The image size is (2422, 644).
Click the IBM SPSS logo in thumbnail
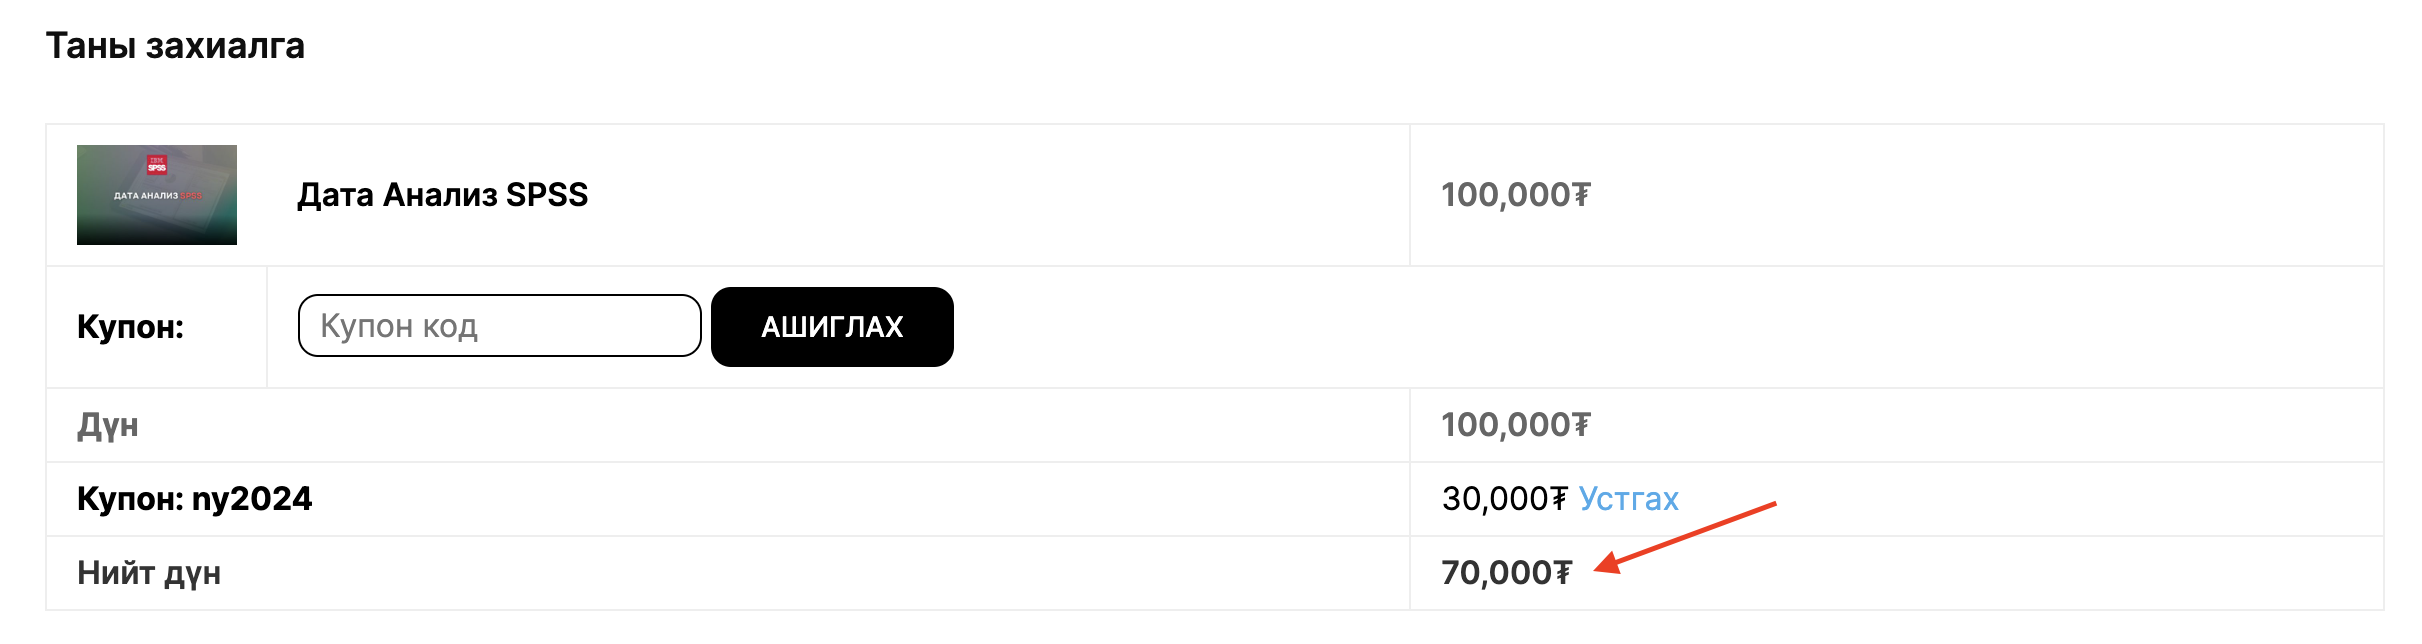point(157,165)
